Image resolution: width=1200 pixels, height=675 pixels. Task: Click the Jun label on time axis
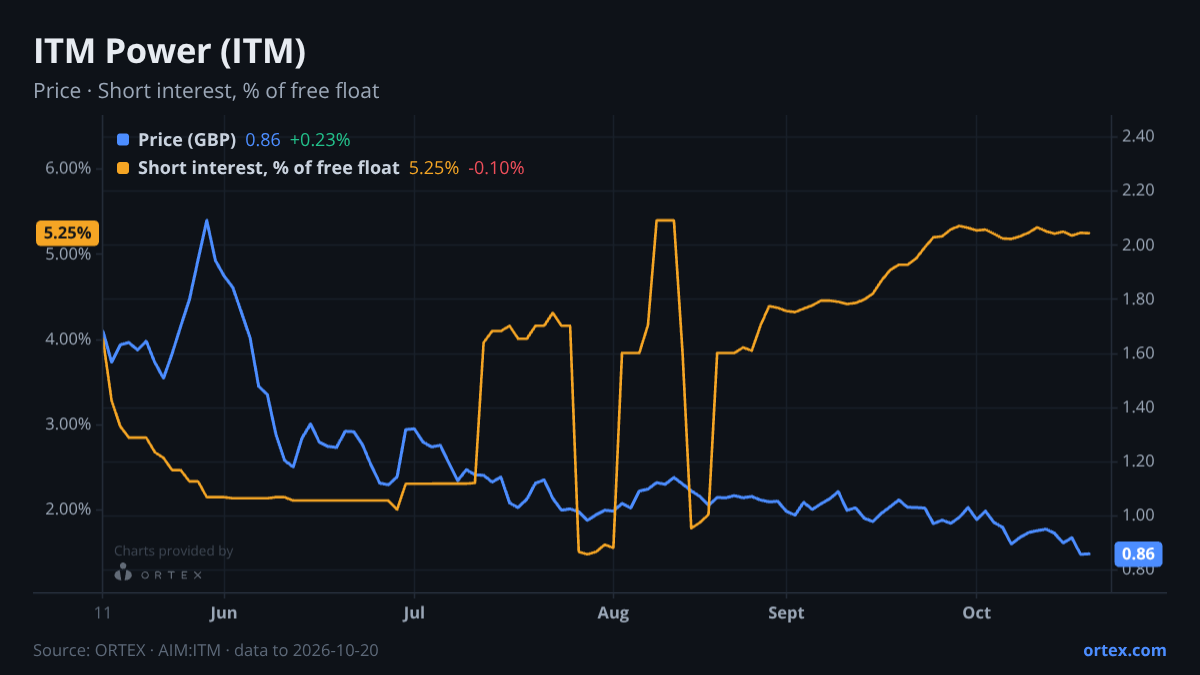[224, 612]
